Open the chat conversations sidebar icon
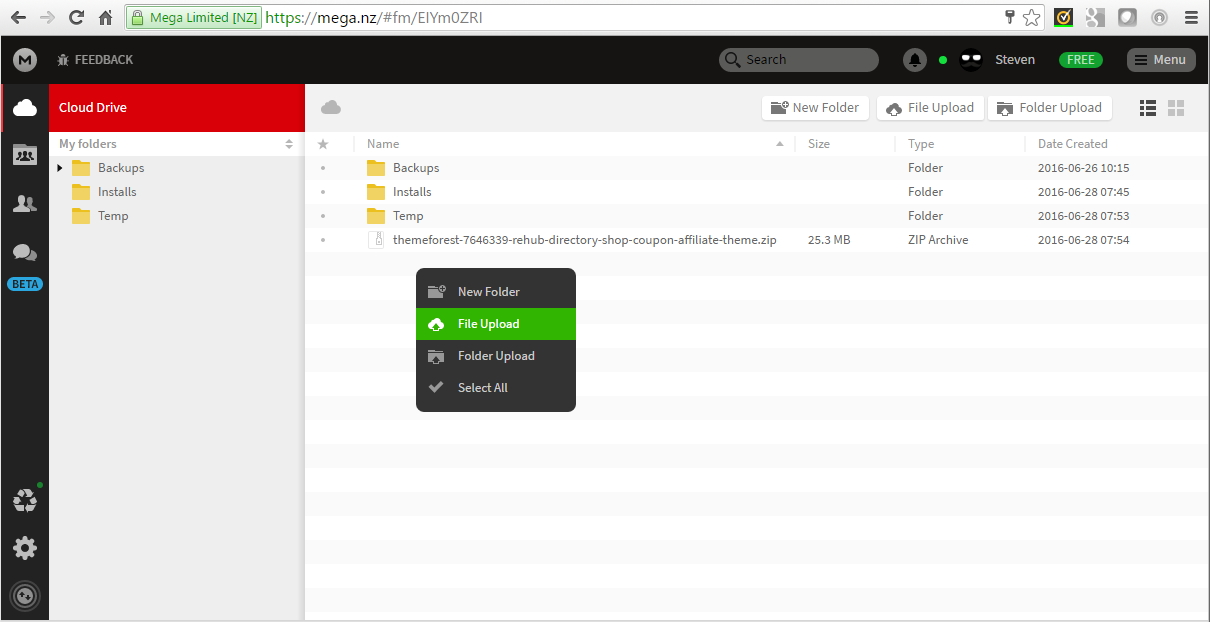The width and height of the screenshot is (1210, 622). 25,254
